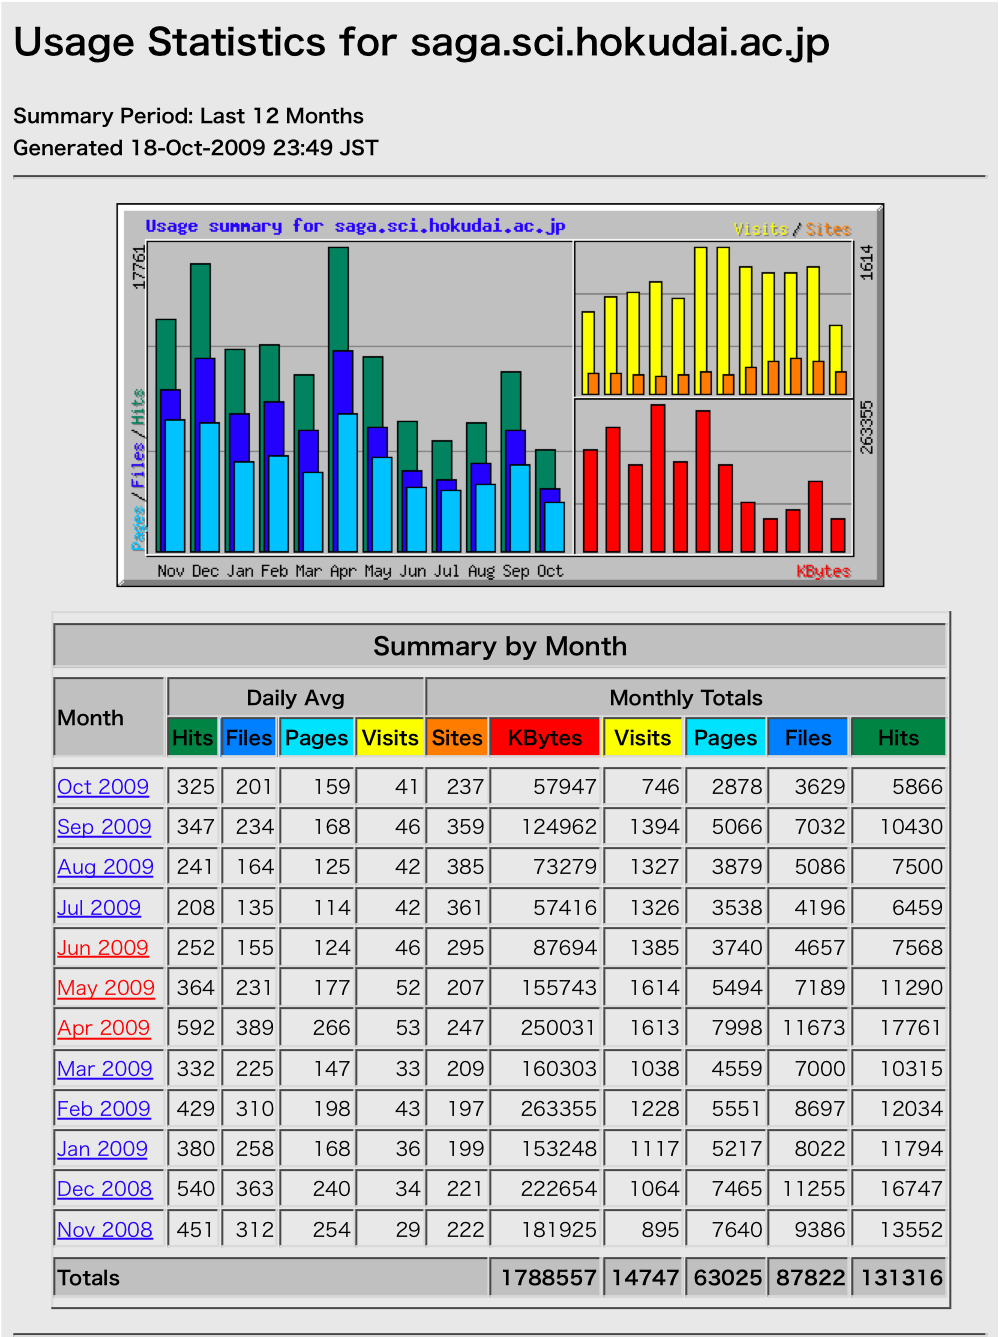Click the orange Sites column header
999x1337 pixels.
point(457,737)
